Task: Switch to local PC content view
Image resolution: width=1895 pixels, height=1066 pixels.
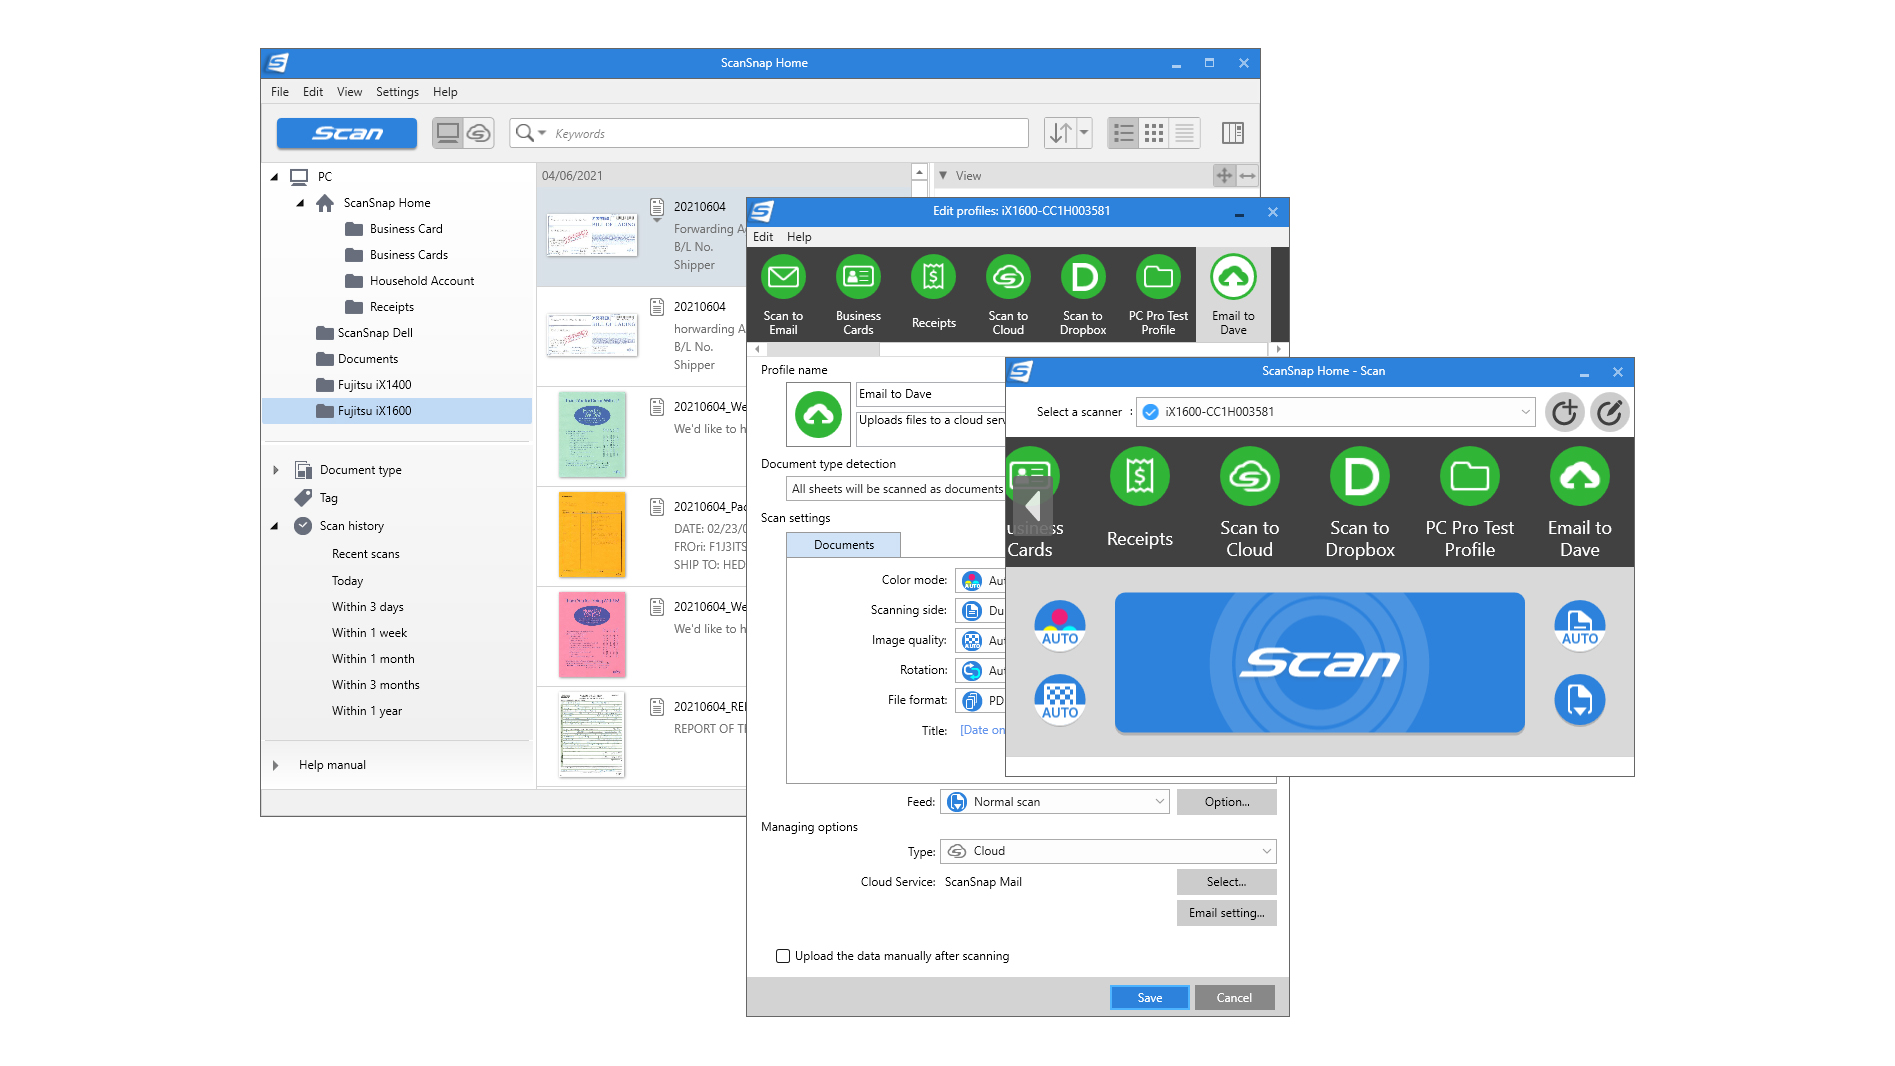Action: click(x=448, y=133)
